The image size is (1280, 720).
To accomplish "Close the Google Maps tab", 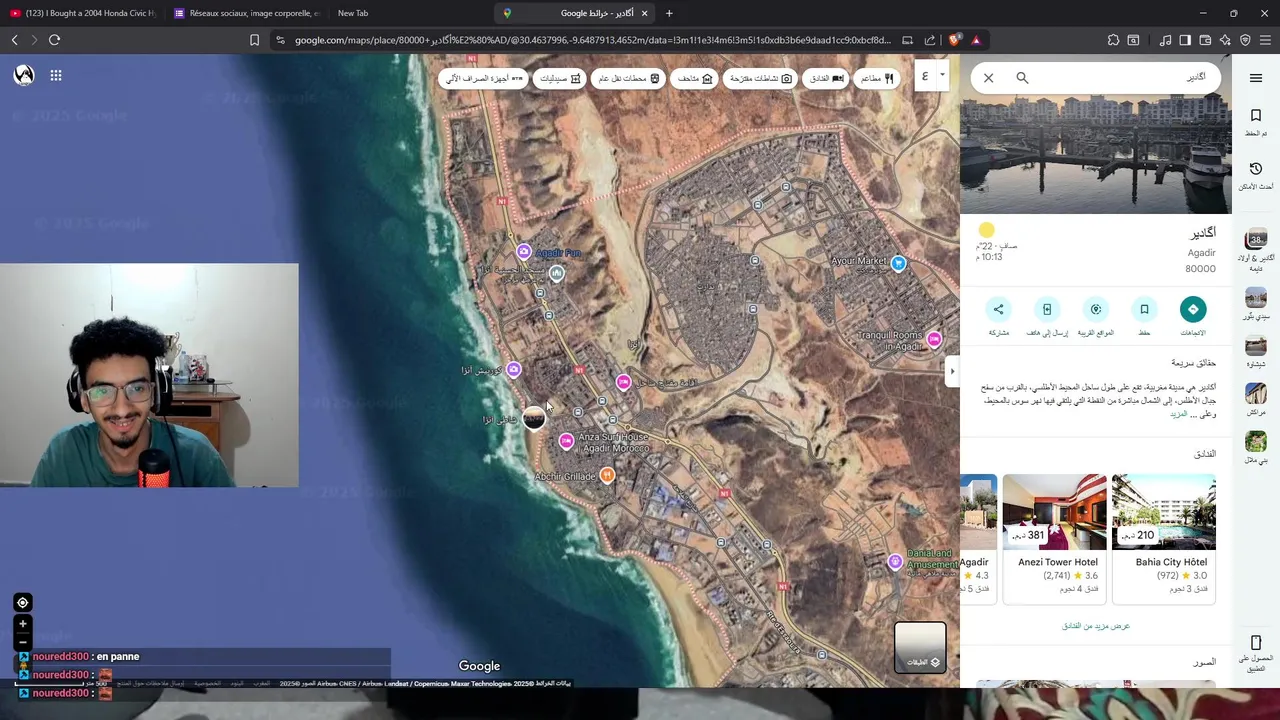I will pos(644,13).
